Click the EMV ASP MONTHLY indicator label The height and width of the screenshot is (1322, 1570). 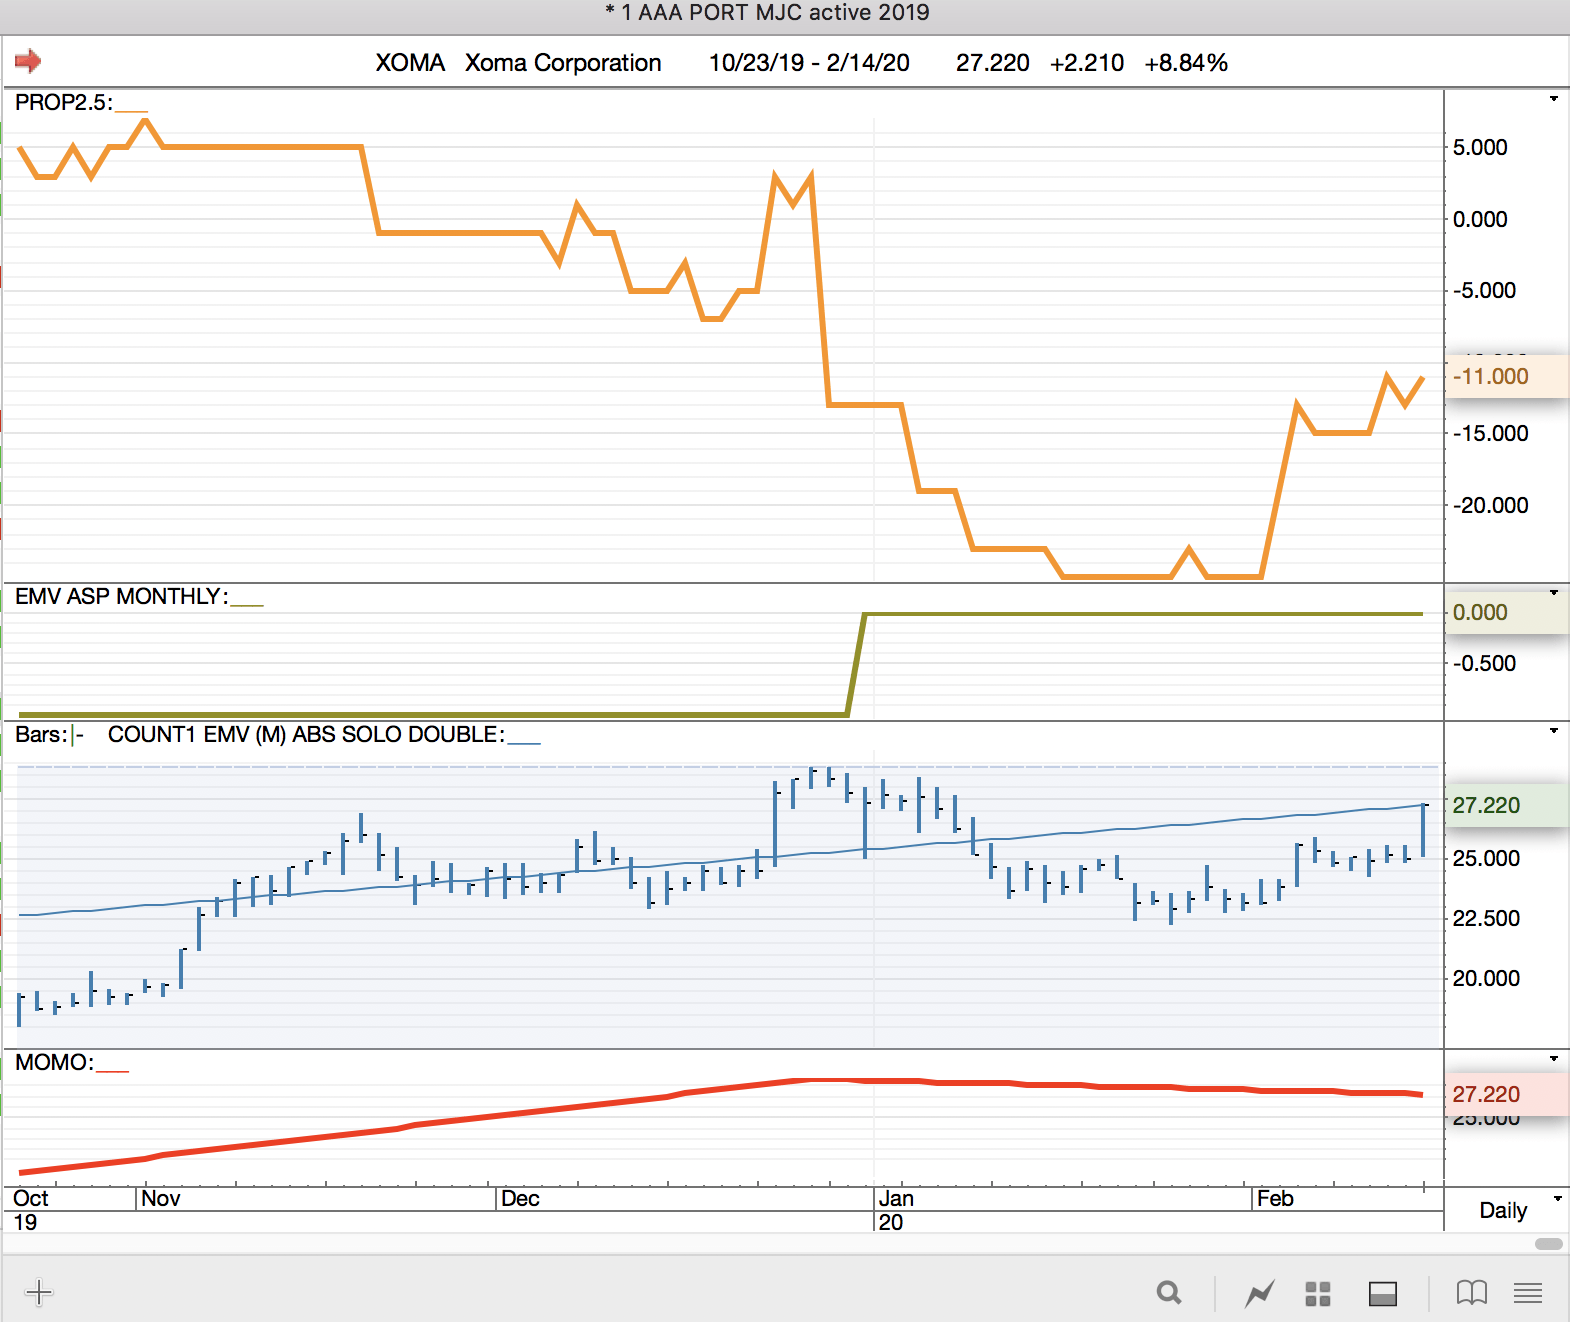pyautogui.click(x=122, y=596)
